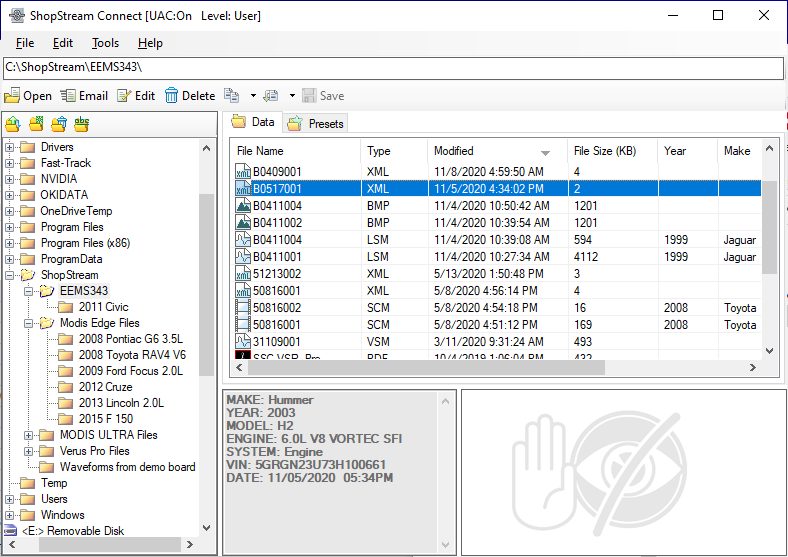Screen dimensions: 788x557
Task: Expand the MODIS ULTRA Files folder
Action: [x=28, y=435]
